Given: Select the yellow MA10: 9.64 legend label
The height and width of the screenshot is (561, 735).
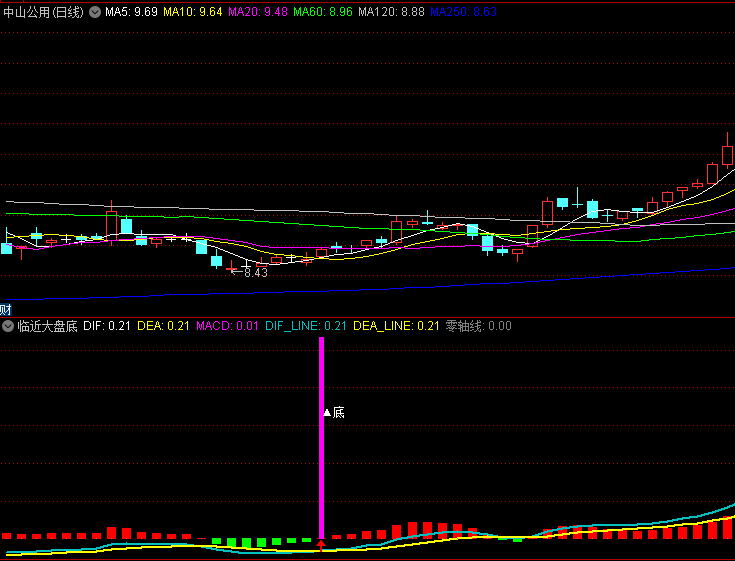Looking at the screenshot, I should [x=193, y=12].
